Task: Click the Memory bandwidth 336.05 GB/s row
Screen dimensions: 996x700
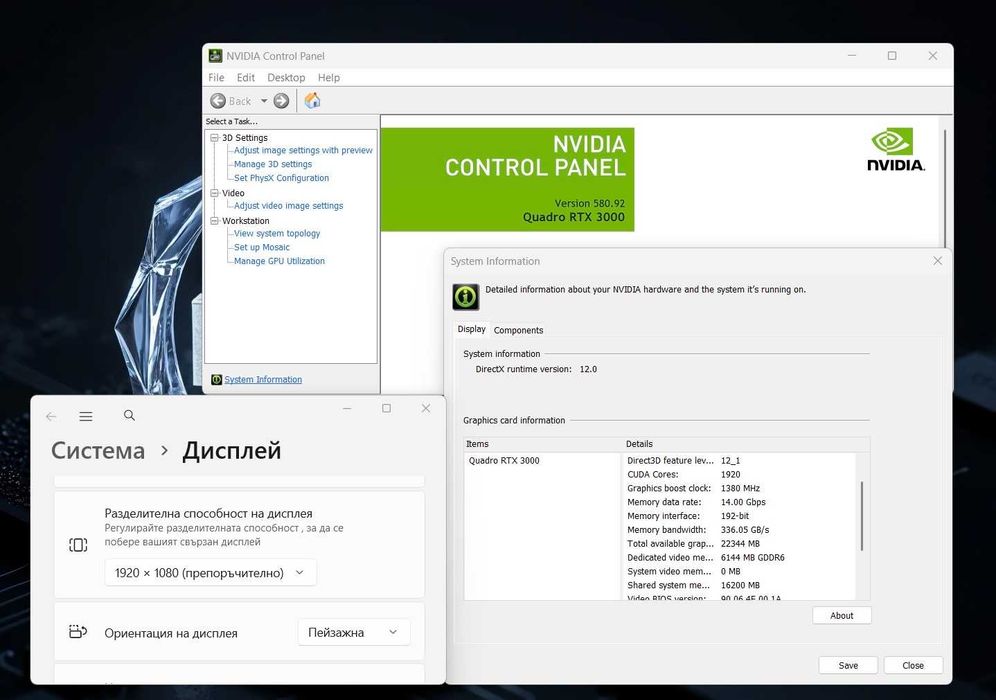Action: click(x=698, y=530)
